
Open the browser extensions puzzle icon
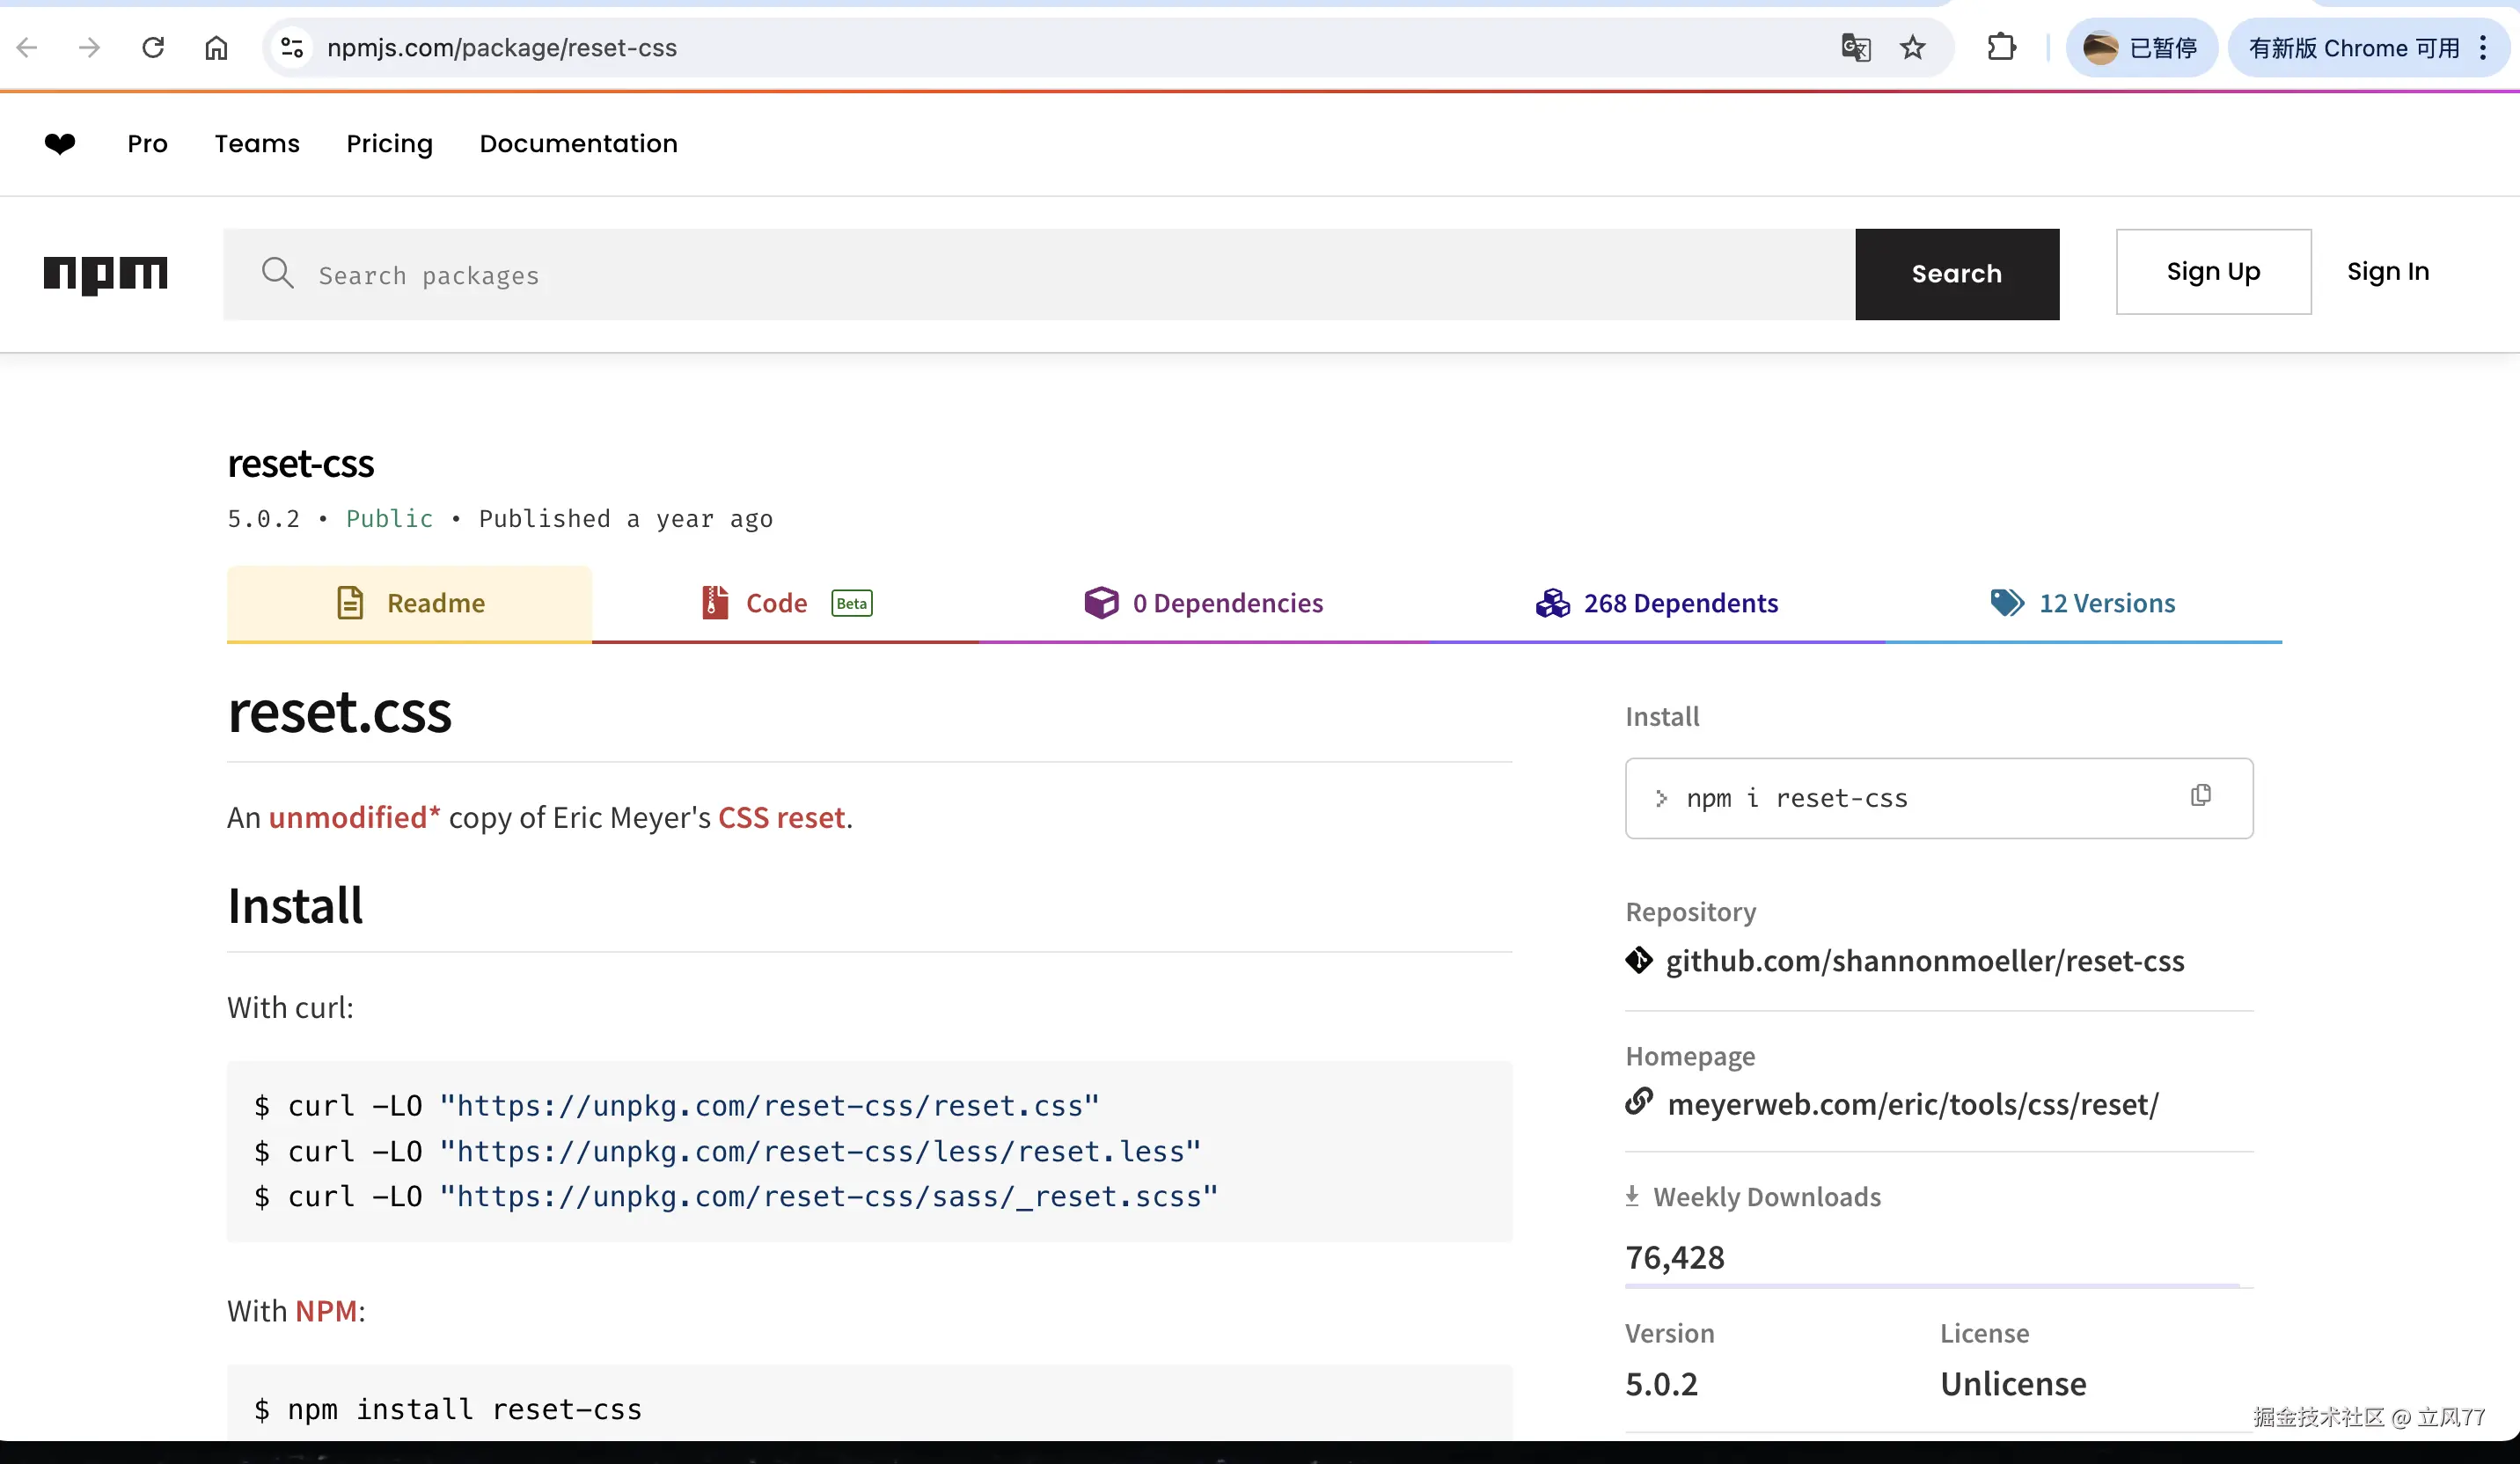click(2001, 47)
